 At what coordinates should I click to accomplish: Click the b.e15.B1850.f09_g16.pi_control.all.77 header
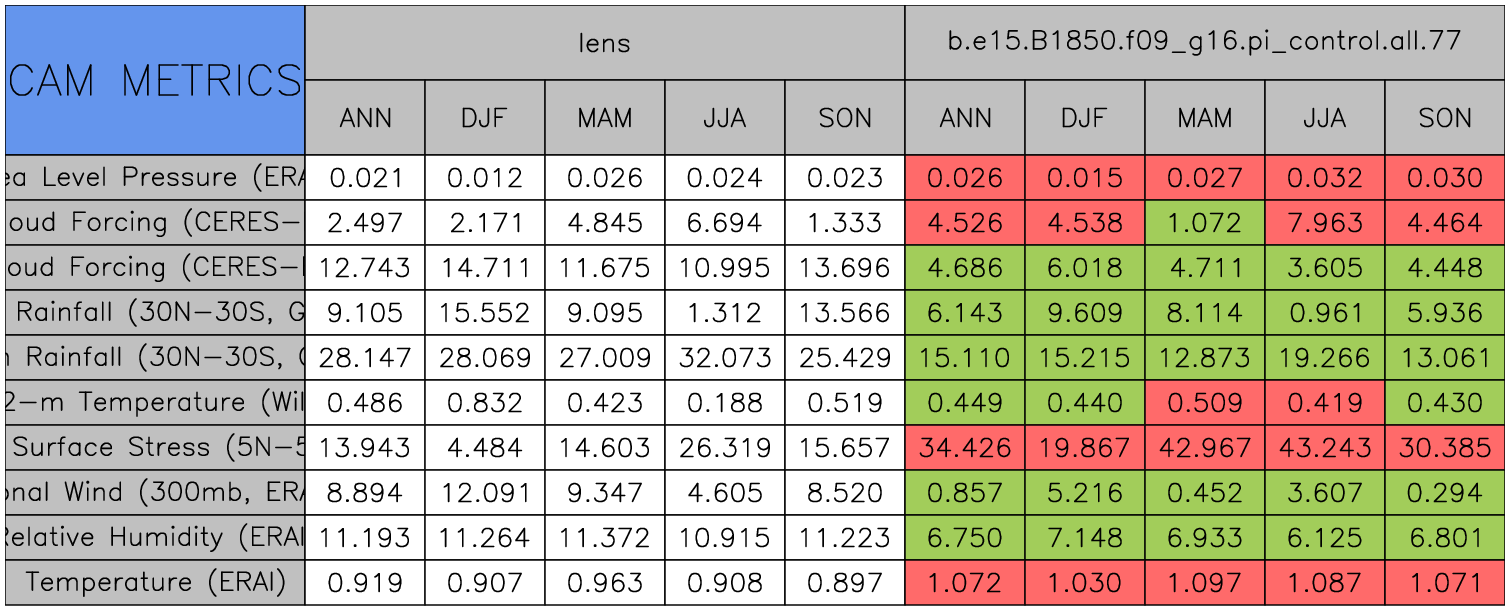[1204, 42]
